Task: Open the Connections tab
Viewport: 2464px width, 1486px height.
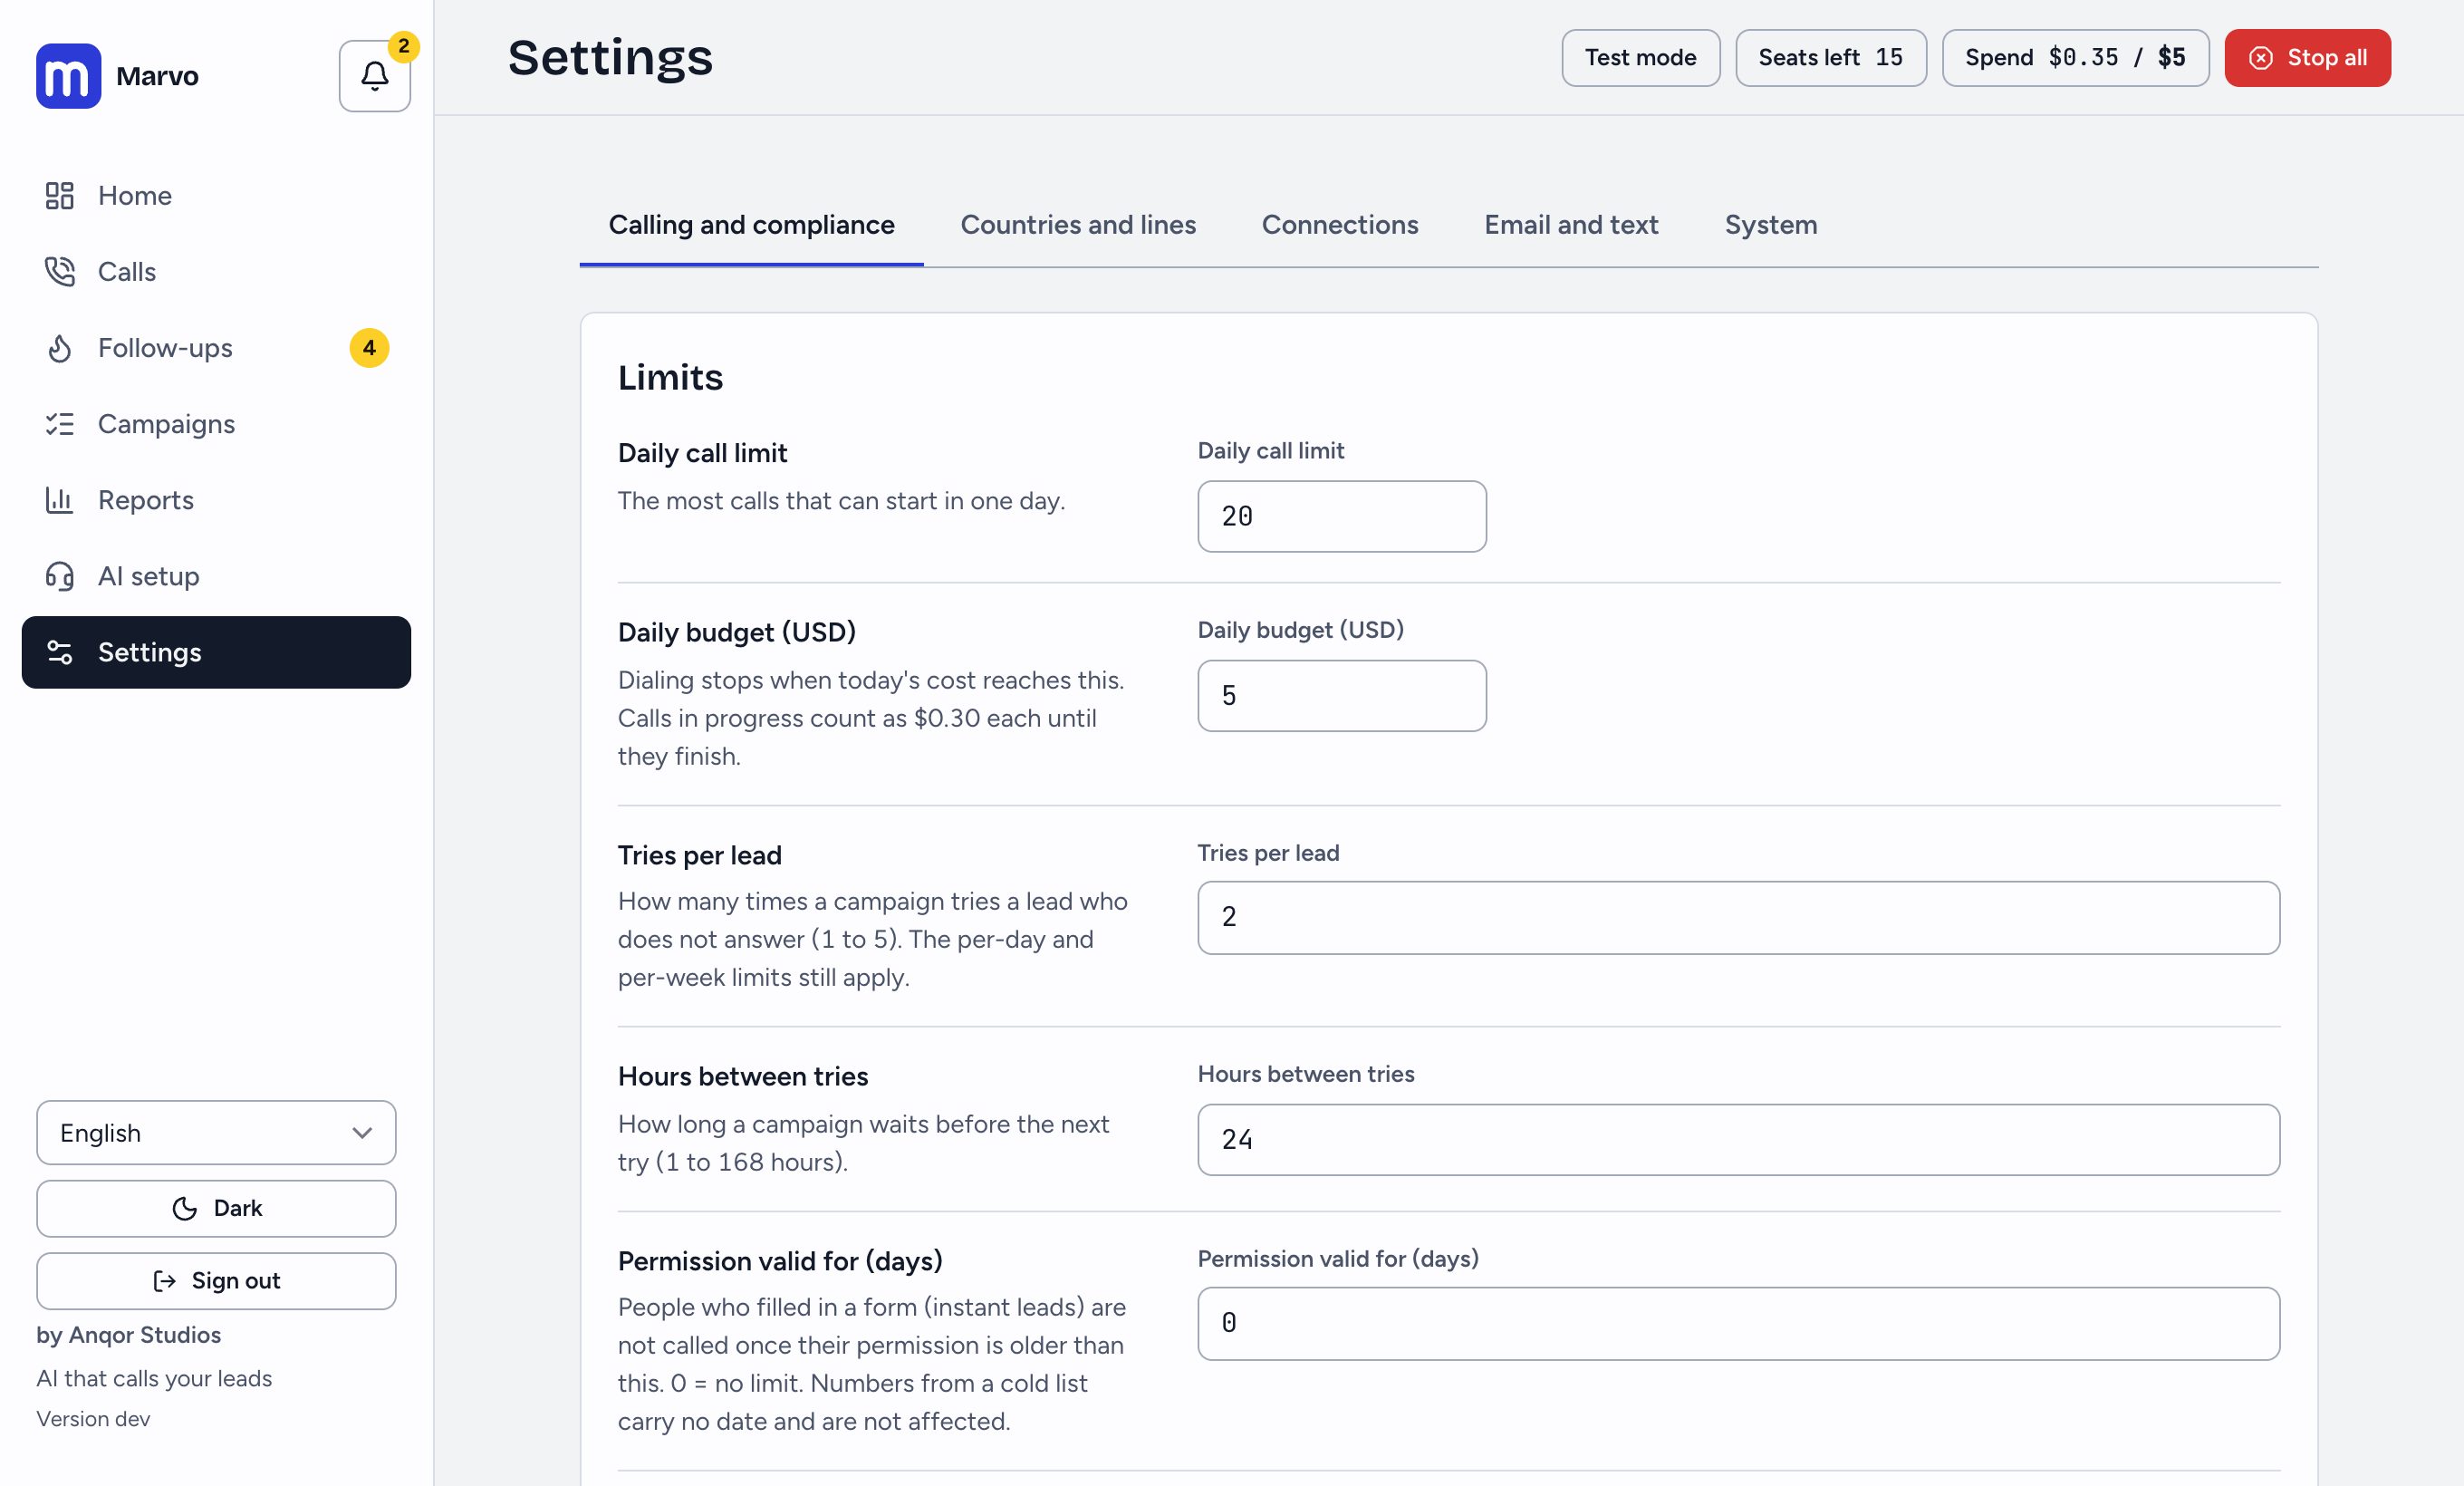Action: tap(1340, 225)
